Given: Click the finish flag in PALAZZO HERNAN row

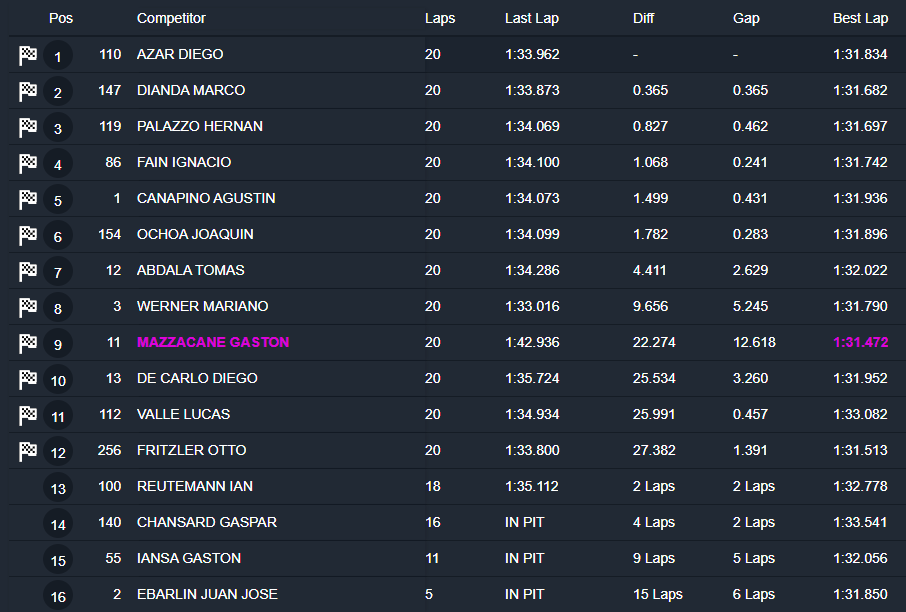Looking at the screenshot, I should pyautogui.click(x=28, y=127).
